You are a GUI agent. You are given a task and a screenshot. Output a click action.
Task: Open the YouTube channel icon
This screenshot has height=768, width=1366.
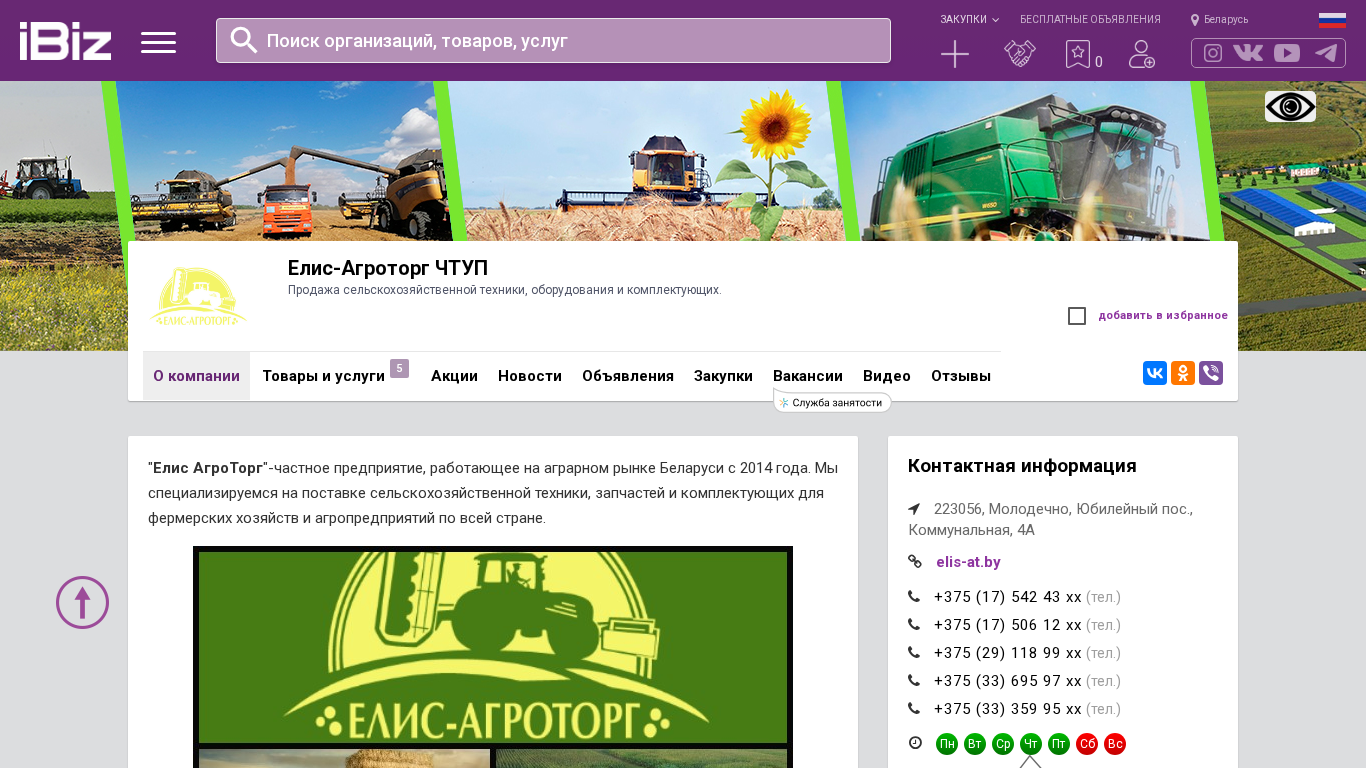[x=1287, y=53]
